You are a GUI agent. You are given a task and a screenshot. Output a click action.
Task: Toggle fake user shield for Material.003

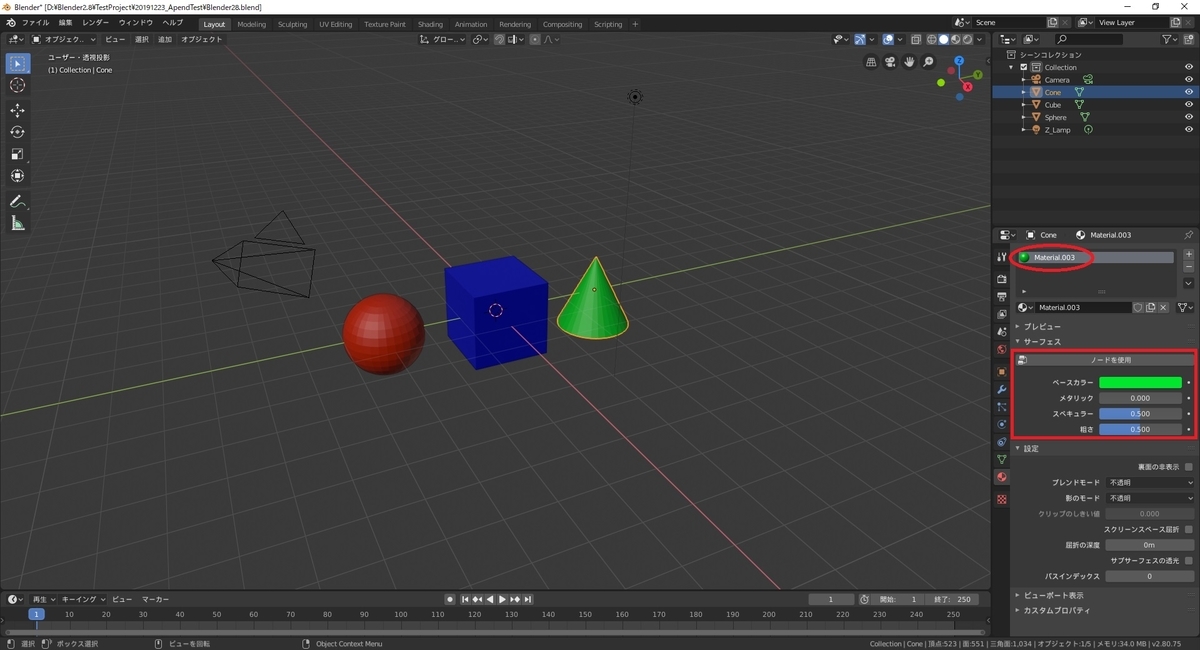pos(1138,307)
